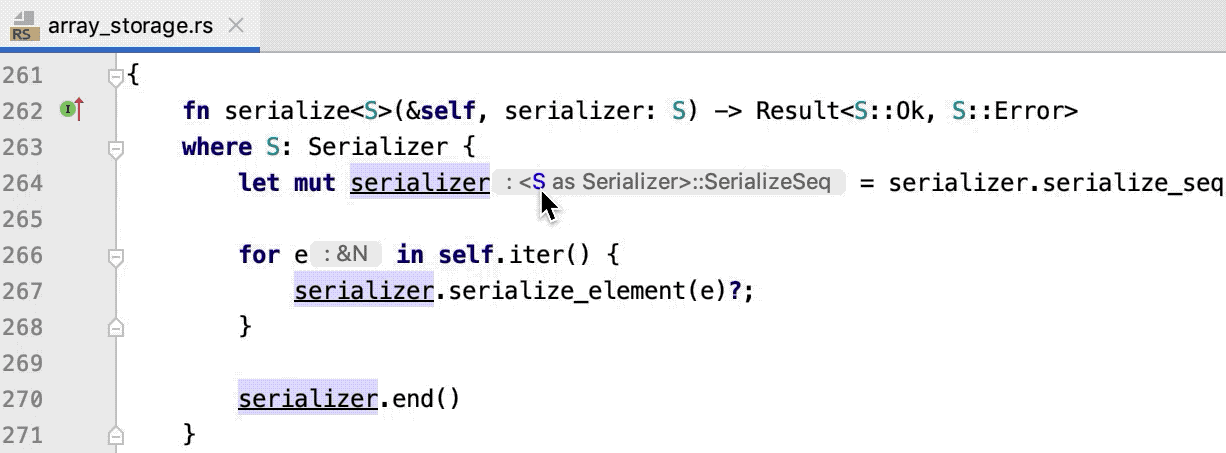
Task: Close the array_storage.rs tab
Action: pos(236,26)
